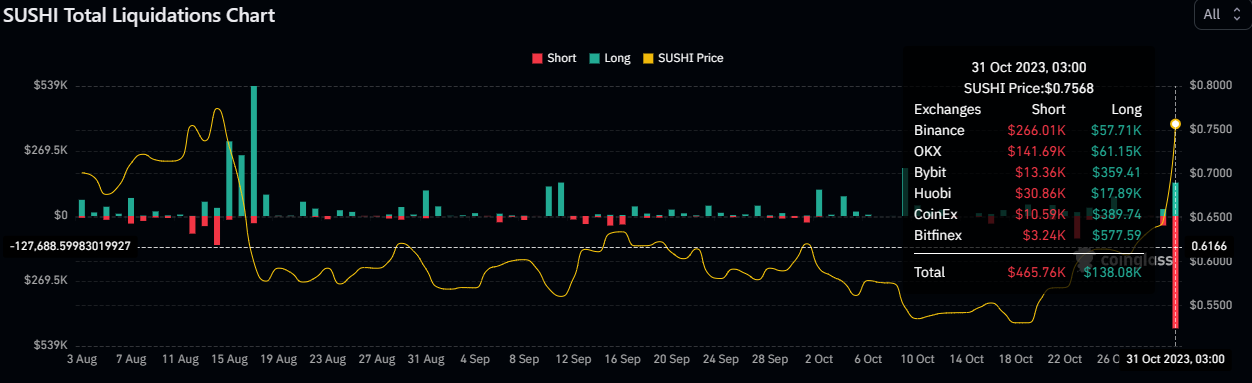Click the green Long legend color swatch
This screenshot has height=383, width=1252.
(594, 58)
